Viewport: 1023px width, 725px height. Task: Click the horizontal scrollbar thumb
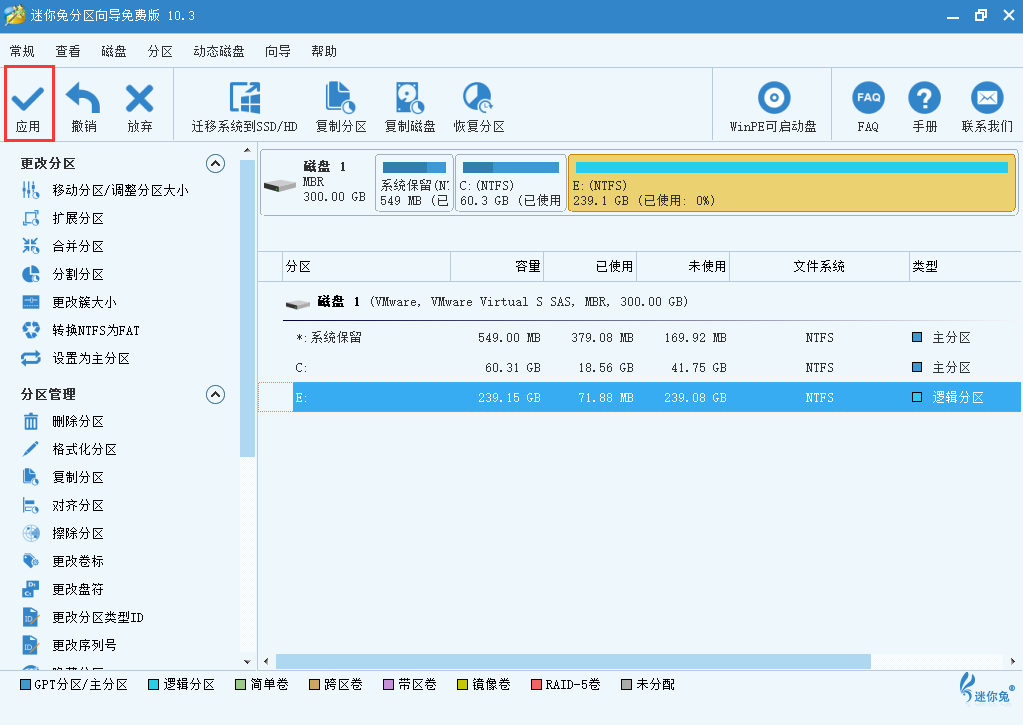[x=573, y=662]
